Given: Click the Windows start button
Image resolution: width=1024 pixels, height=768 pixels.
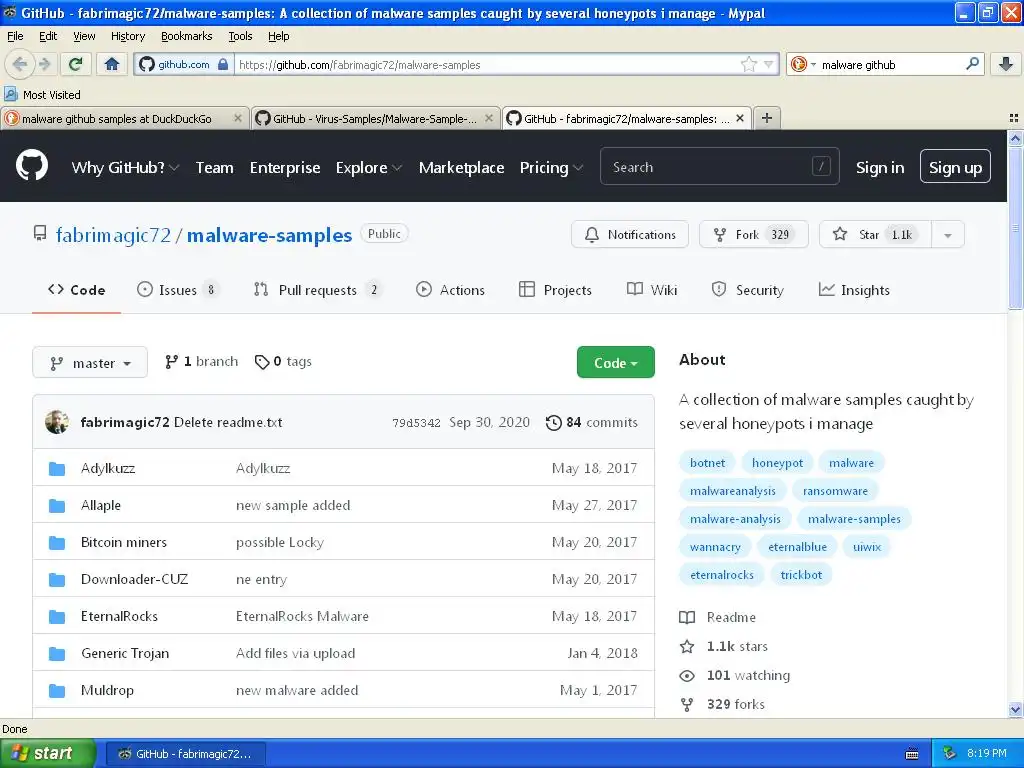Looking at the screenshot, I should (x=46, y=754).
